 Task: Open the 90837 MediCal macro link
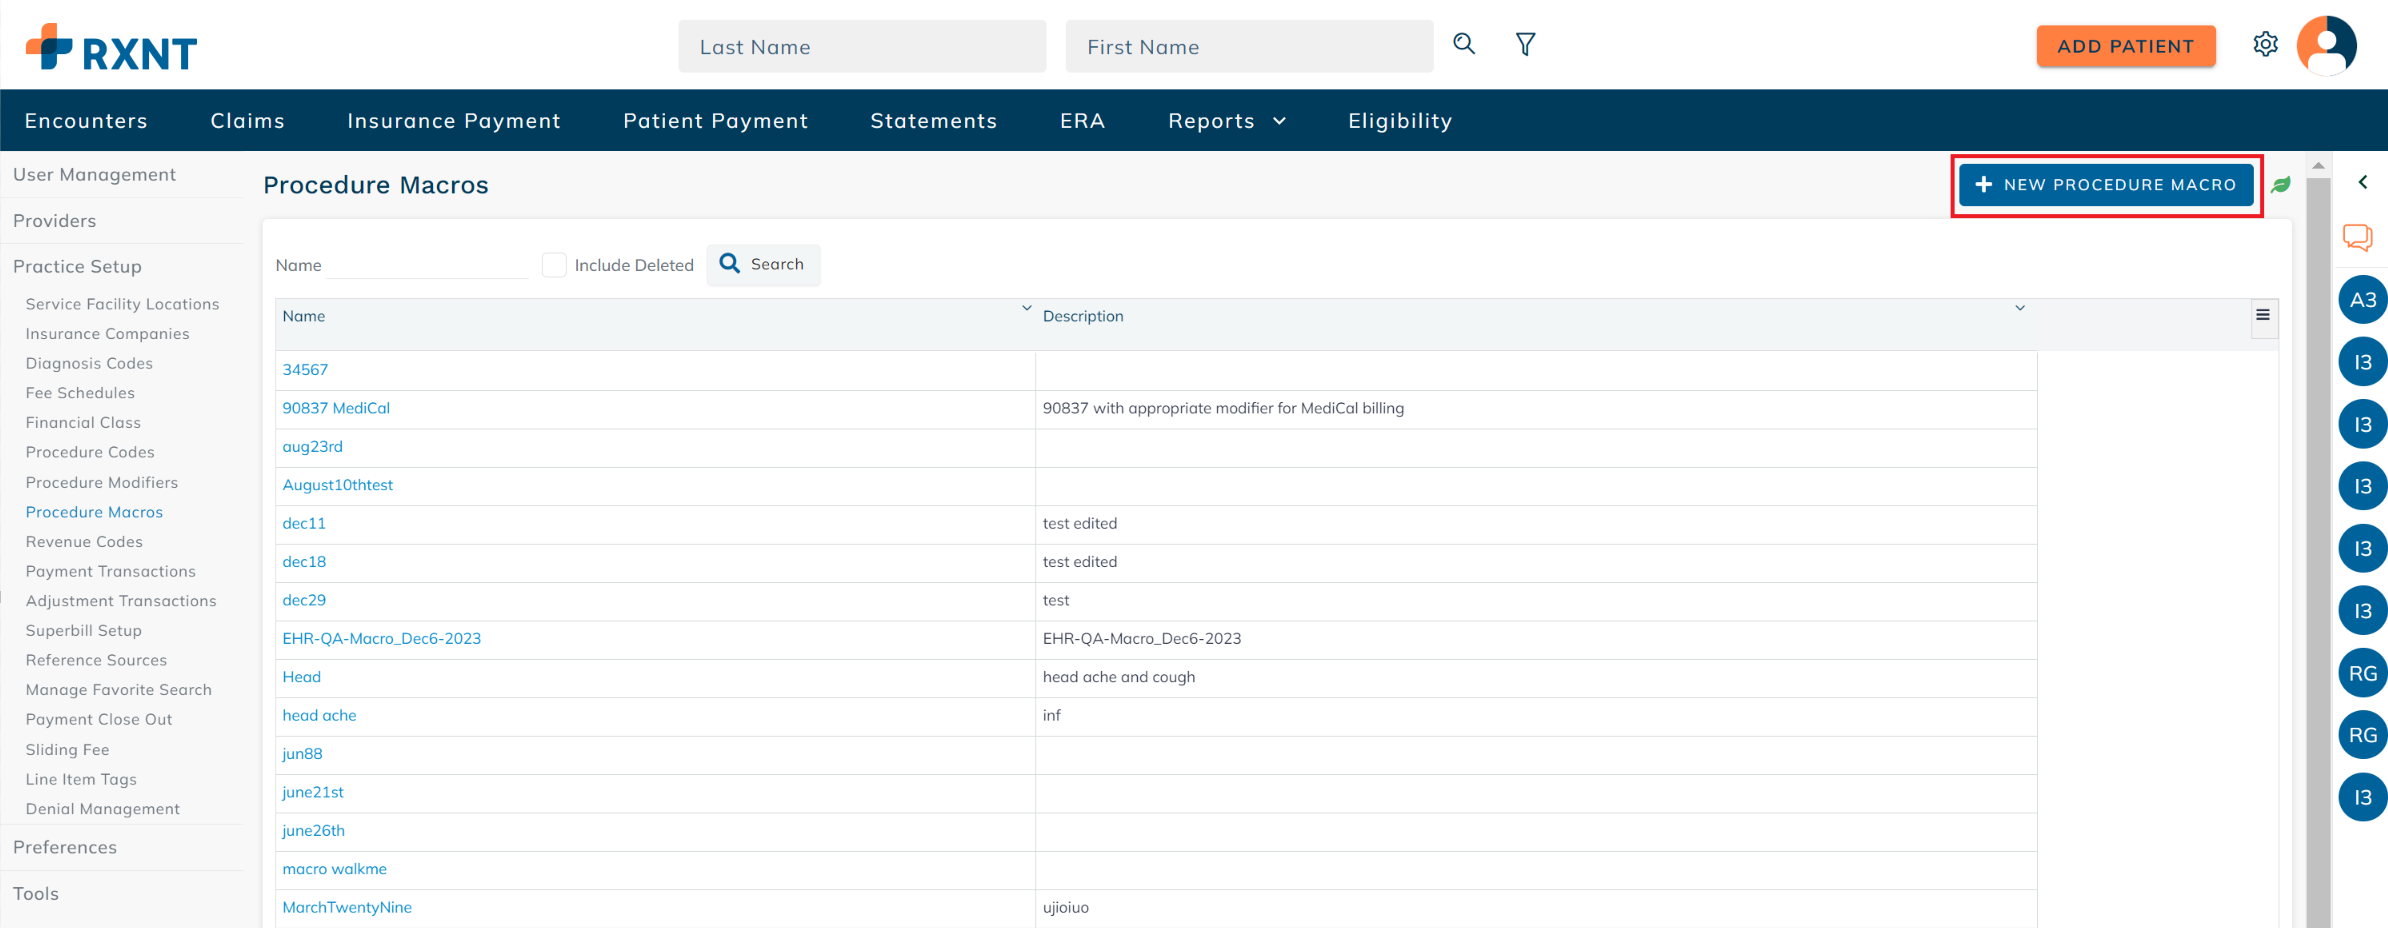(x=336, y=407)
